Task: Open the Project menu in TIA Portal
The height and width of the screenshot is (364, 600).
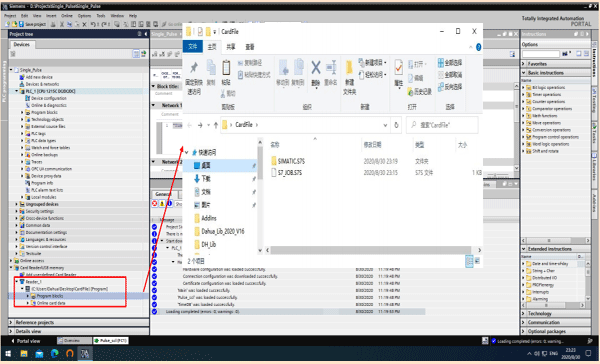Action: (x=10, y=16)
